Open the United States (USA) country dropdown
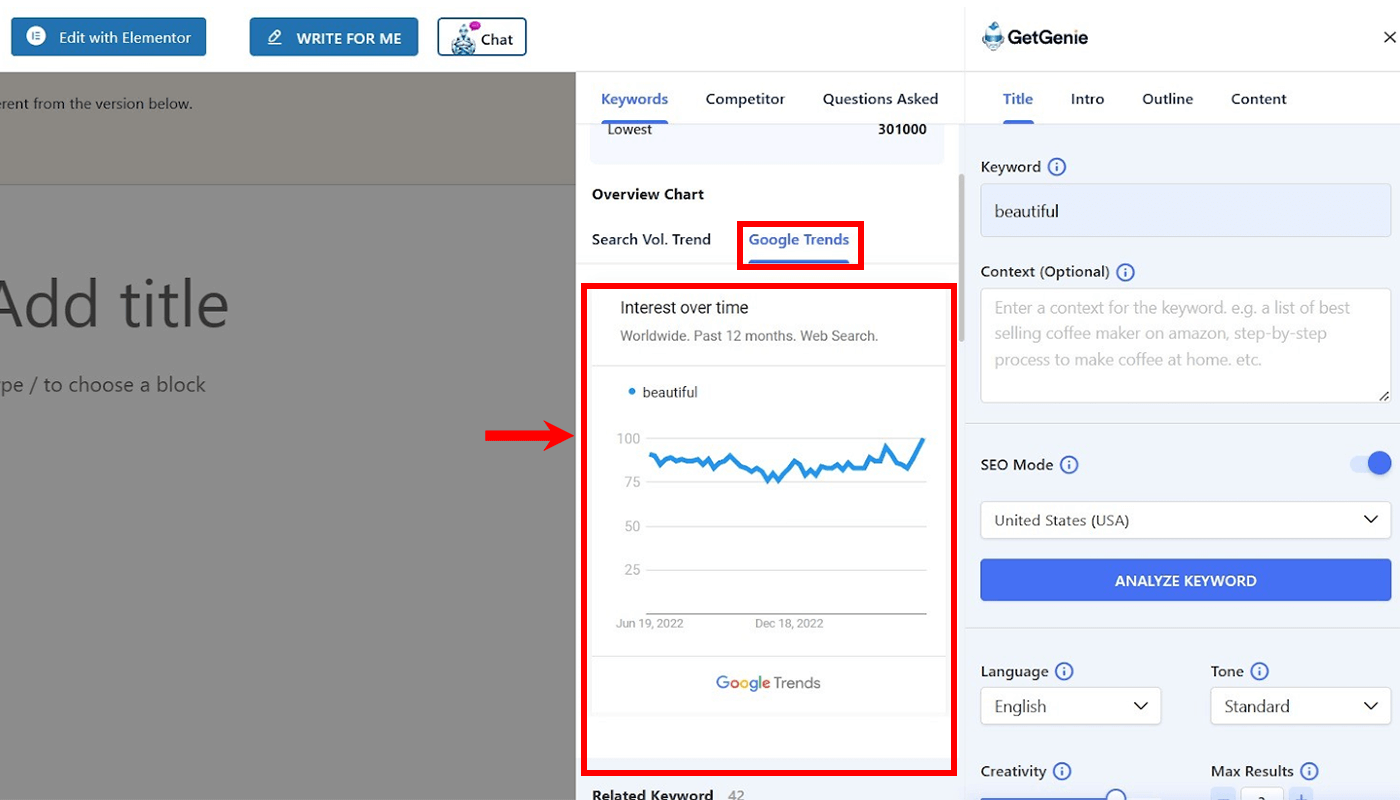This screenshot has height=800, width=1400. [1186, 520]
